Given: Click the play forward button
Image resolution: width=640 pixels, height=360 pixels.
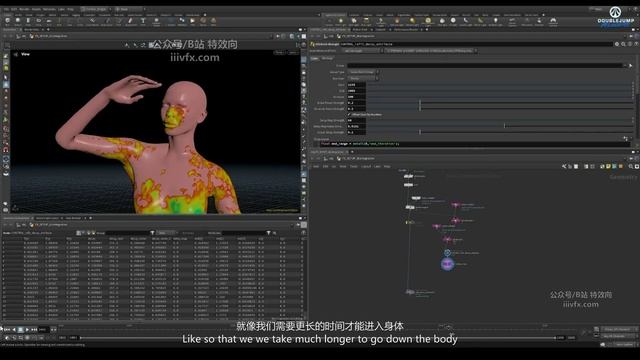Looking at the screenshot, I should 27,329.
